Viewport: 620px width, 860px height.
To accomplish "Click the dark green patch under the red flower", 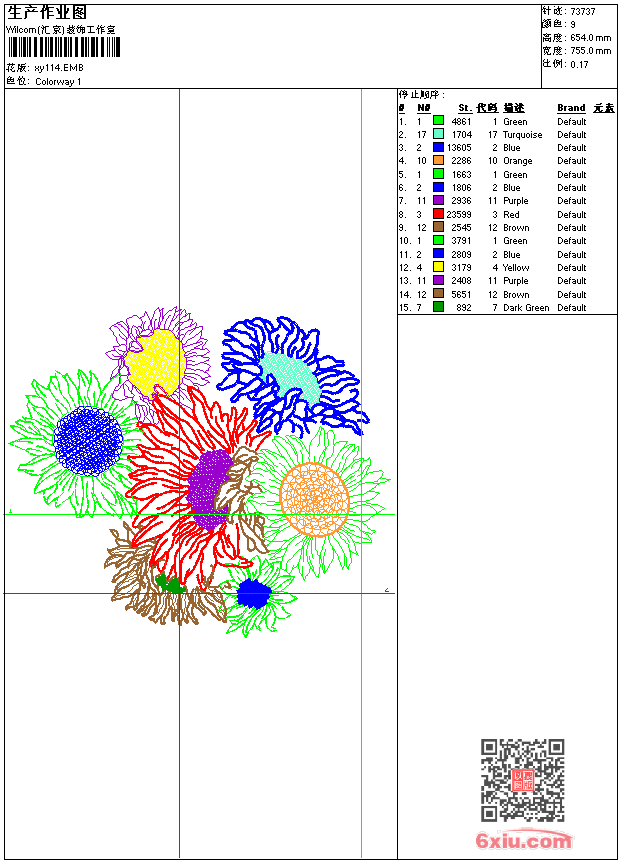I will point(169,584).
